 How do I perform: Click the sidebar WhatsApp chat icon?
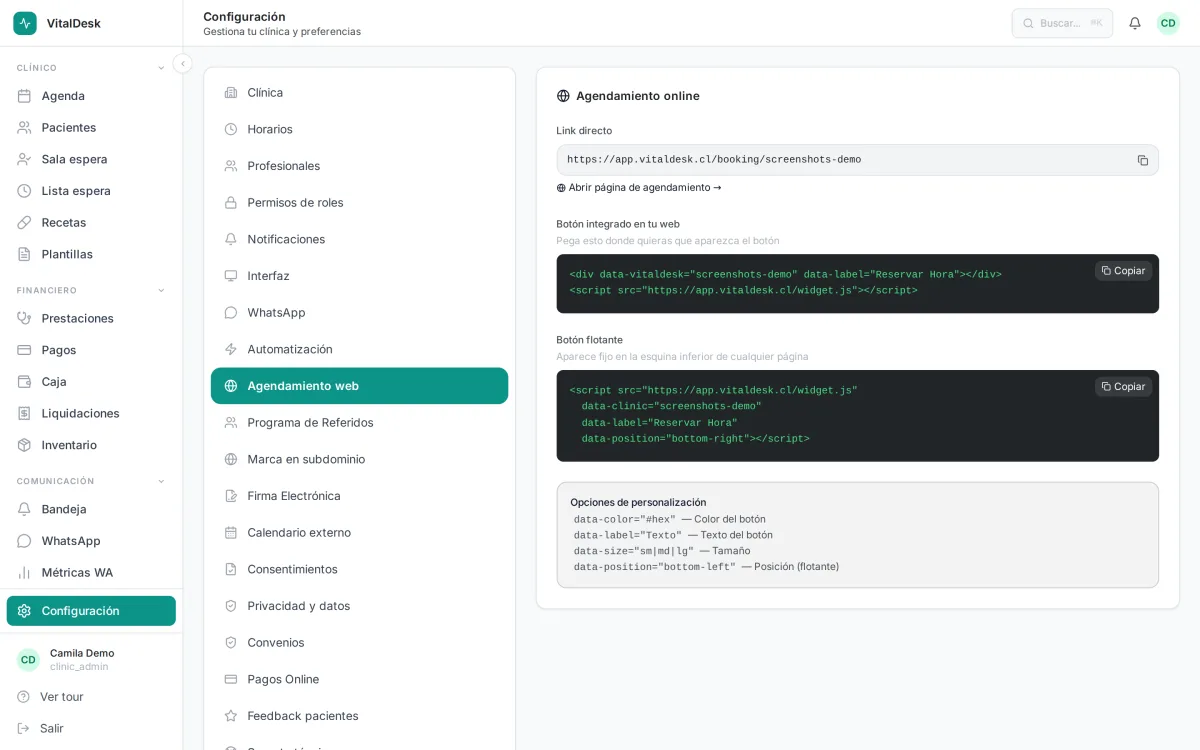tap(24, 541)
